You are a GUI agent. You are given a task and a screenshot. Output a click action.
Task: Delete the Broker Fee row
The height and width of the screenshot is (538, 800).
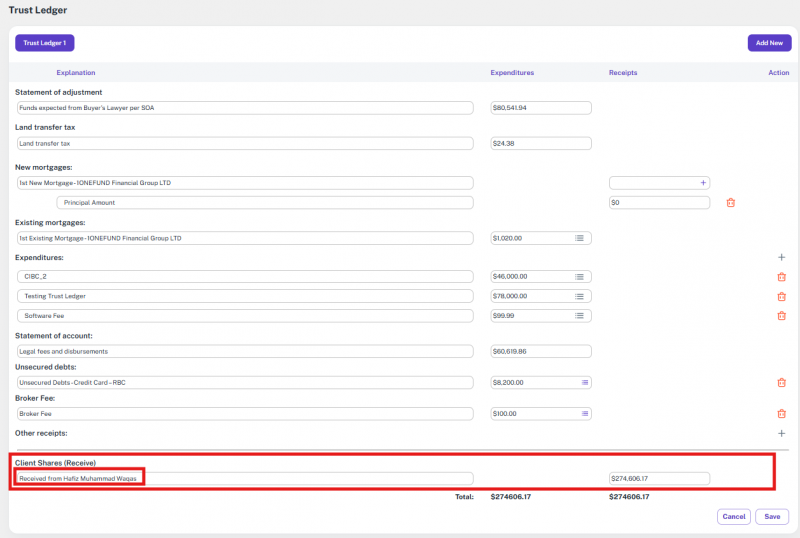[781, 414]
